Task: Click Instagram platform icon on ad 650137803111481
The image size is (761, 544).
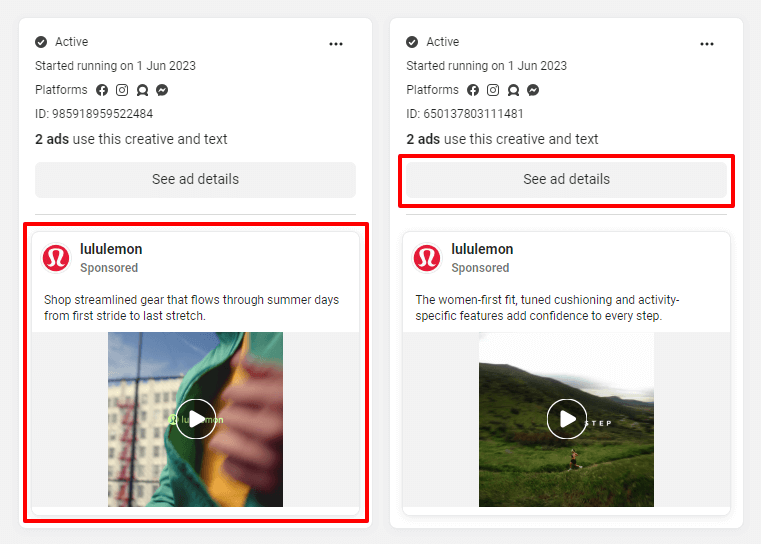Action: click(x=493, y=90)
